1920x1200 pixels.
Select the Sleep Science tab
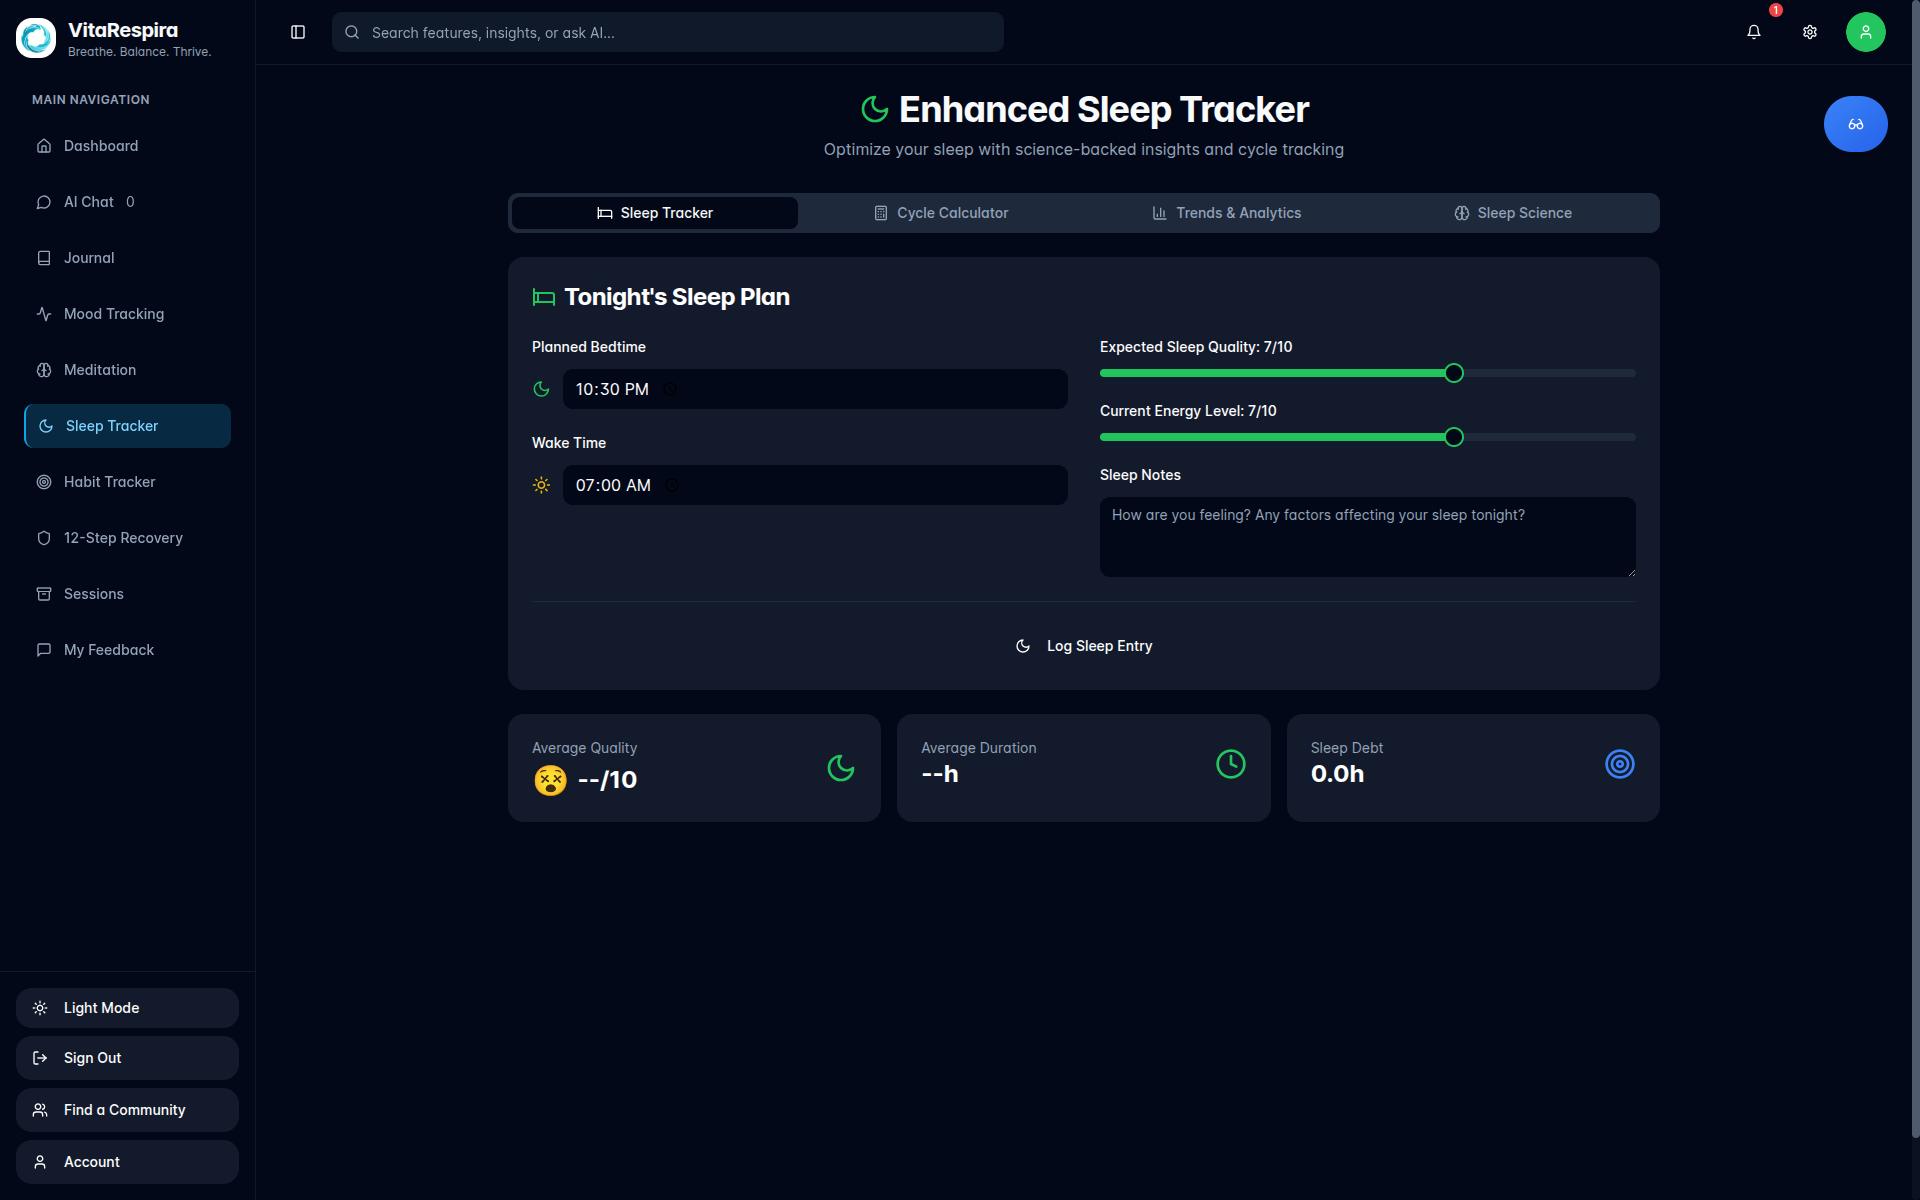[x=1511, y=213]
